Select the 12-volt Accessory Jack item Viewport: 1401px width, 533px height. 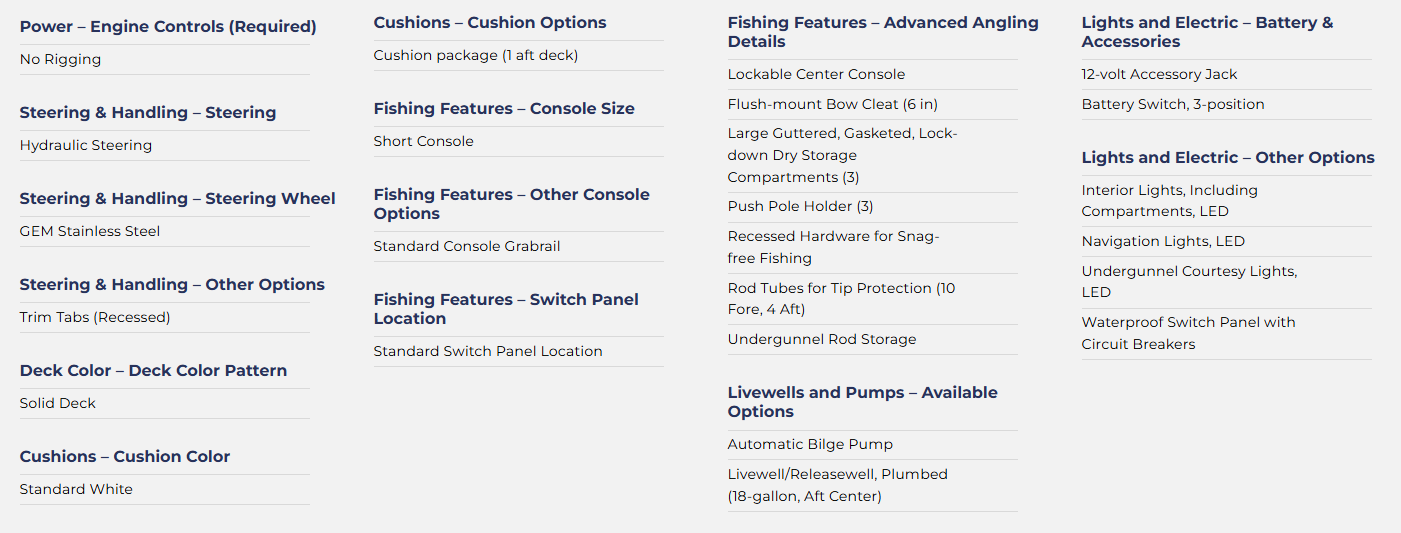pyautogui.click(x=1159, y=74)
